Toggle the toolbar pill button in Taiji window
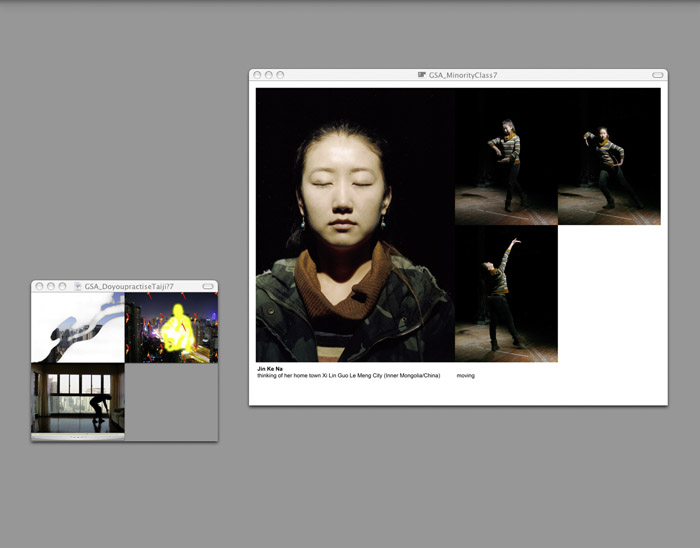The width and height of the screenshot is (700, 548). click(x=207, y=286)
